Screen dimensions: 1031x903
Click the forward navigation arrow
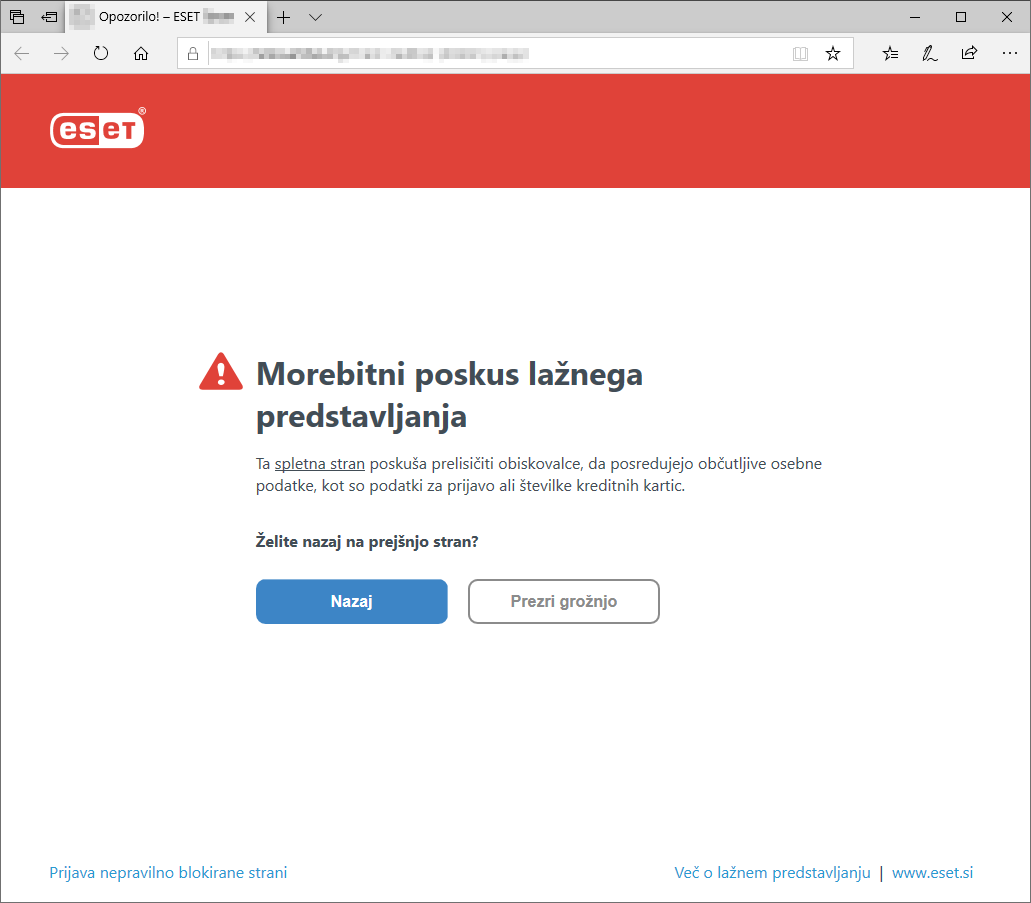(x=61, y=53)
